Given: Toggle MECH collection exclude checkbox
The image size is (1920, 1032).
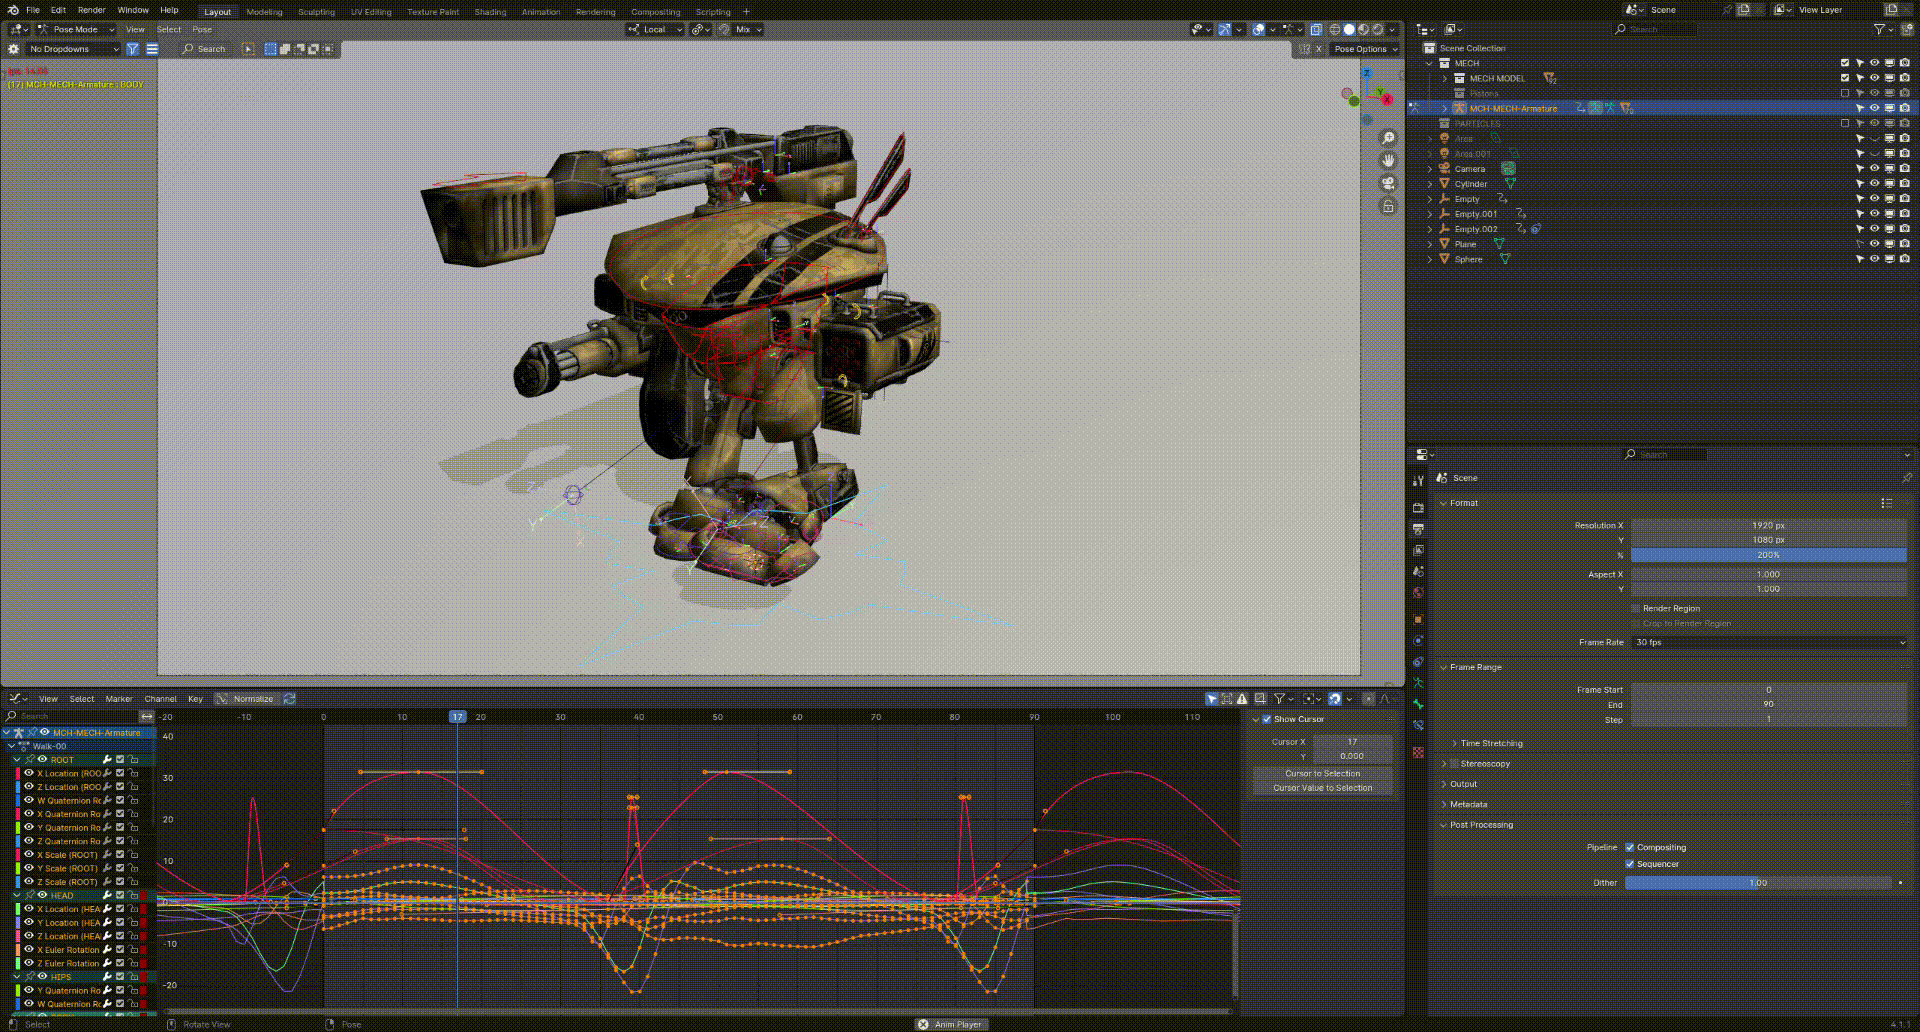Looking at the screenshot, I should pos(1845,63).
